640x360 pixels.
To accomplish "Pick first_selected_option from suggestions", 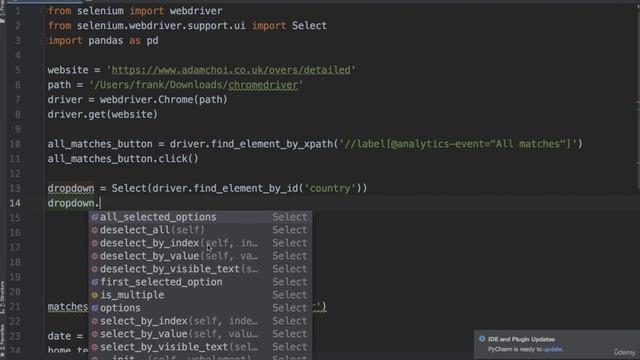I will [x=200, y=282].
